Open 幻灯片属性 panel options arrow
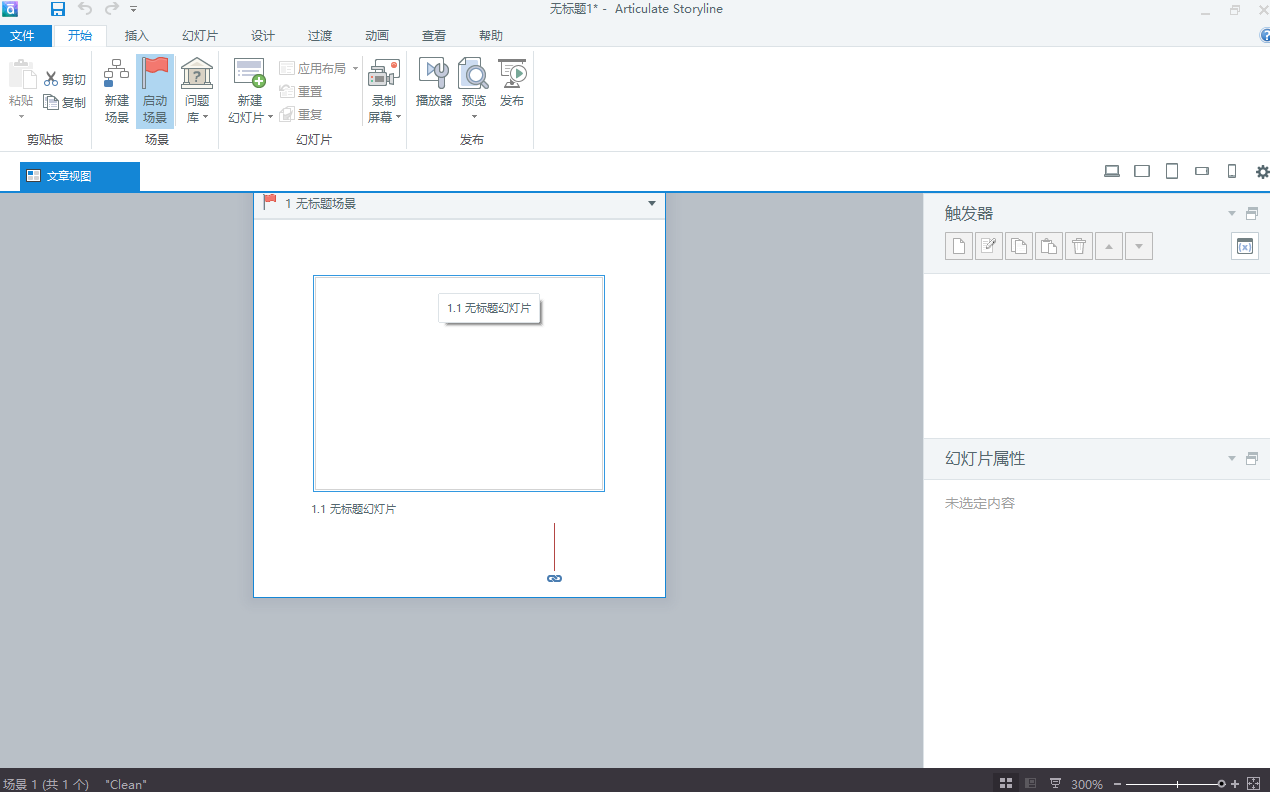This screenshot has width=1270, height=792. (x=1232, y=458)
